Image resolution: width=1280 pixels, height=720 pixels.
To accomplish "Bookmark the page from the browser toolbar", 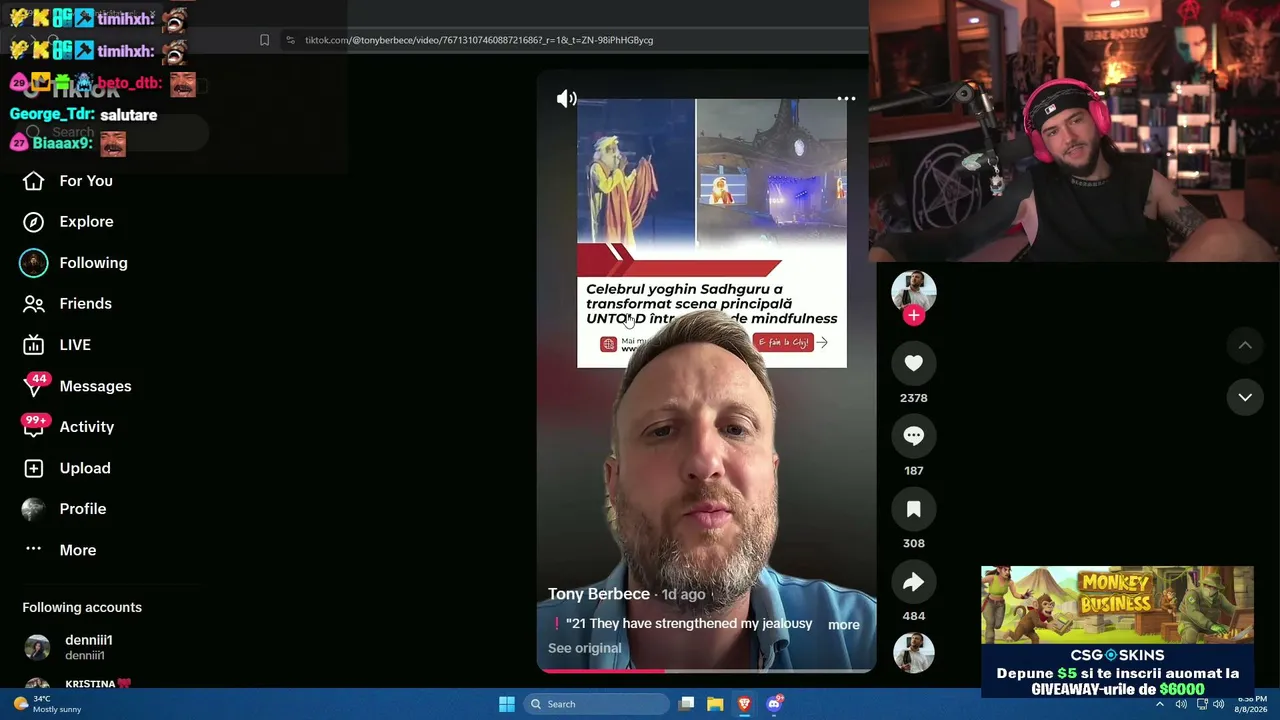I will coord(264,40).
